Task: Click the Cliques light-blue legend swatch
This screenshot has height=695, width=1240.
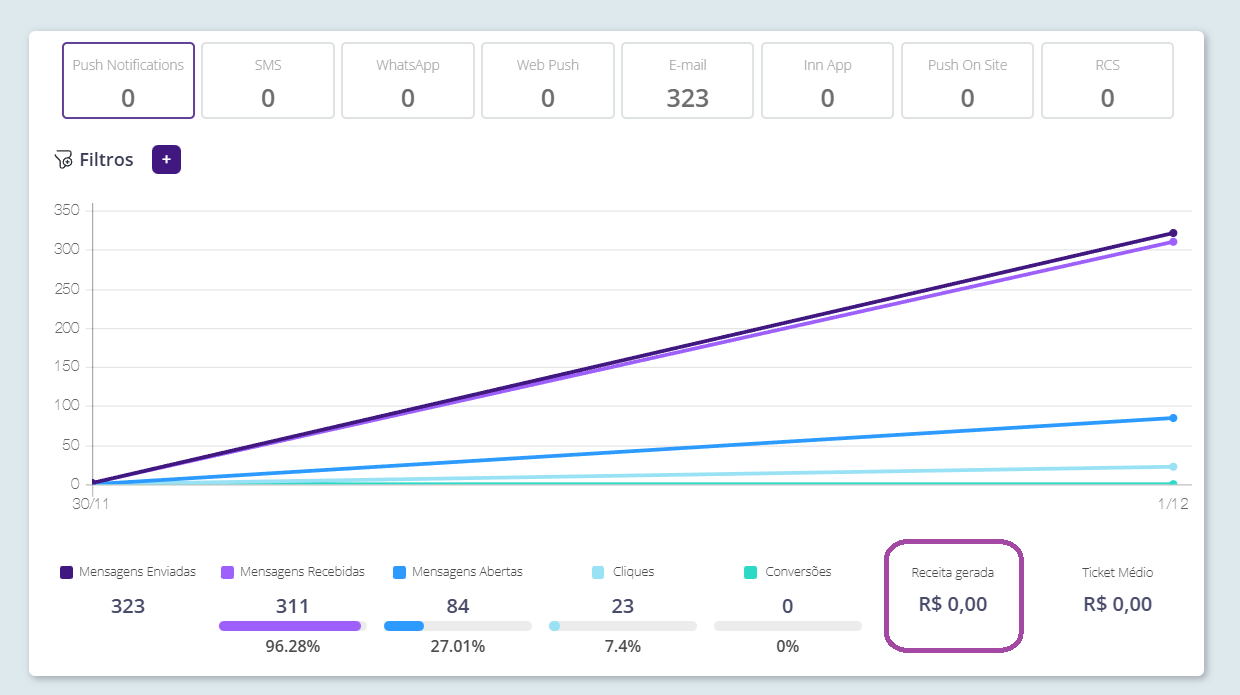Action: (598, 573)
